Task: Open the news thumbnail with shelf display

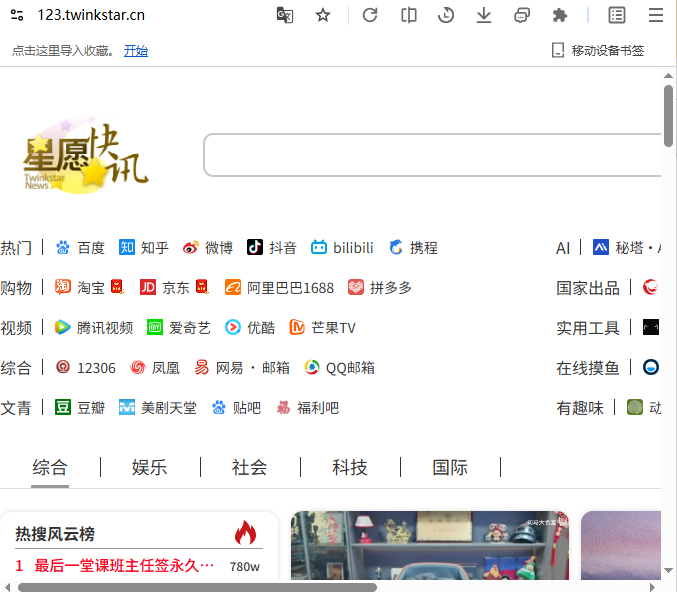Action: tap(430, 545)
